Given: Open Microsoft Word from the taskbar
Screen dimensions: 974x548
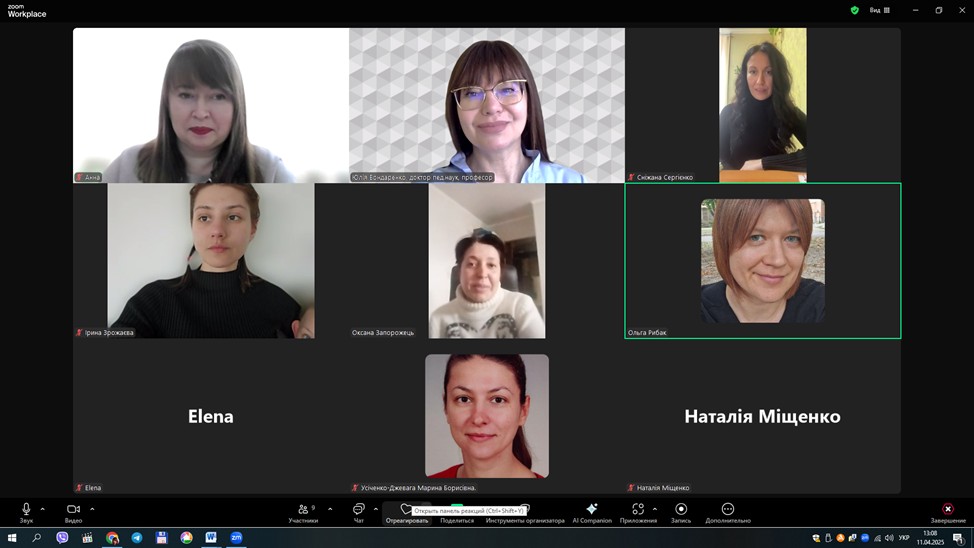Looking at the screenshot, I should (x=211, y=538).
